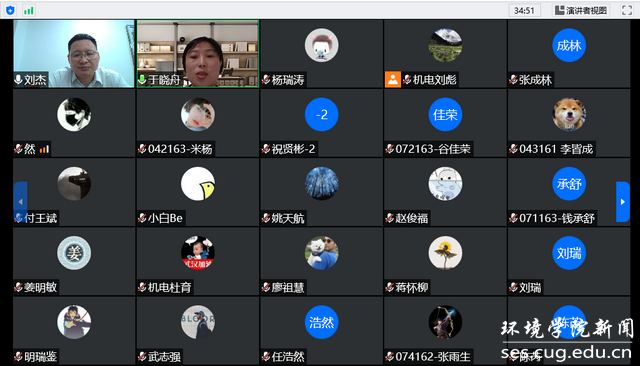Open the 演讲者视图 view switcher

coord(581,10)
